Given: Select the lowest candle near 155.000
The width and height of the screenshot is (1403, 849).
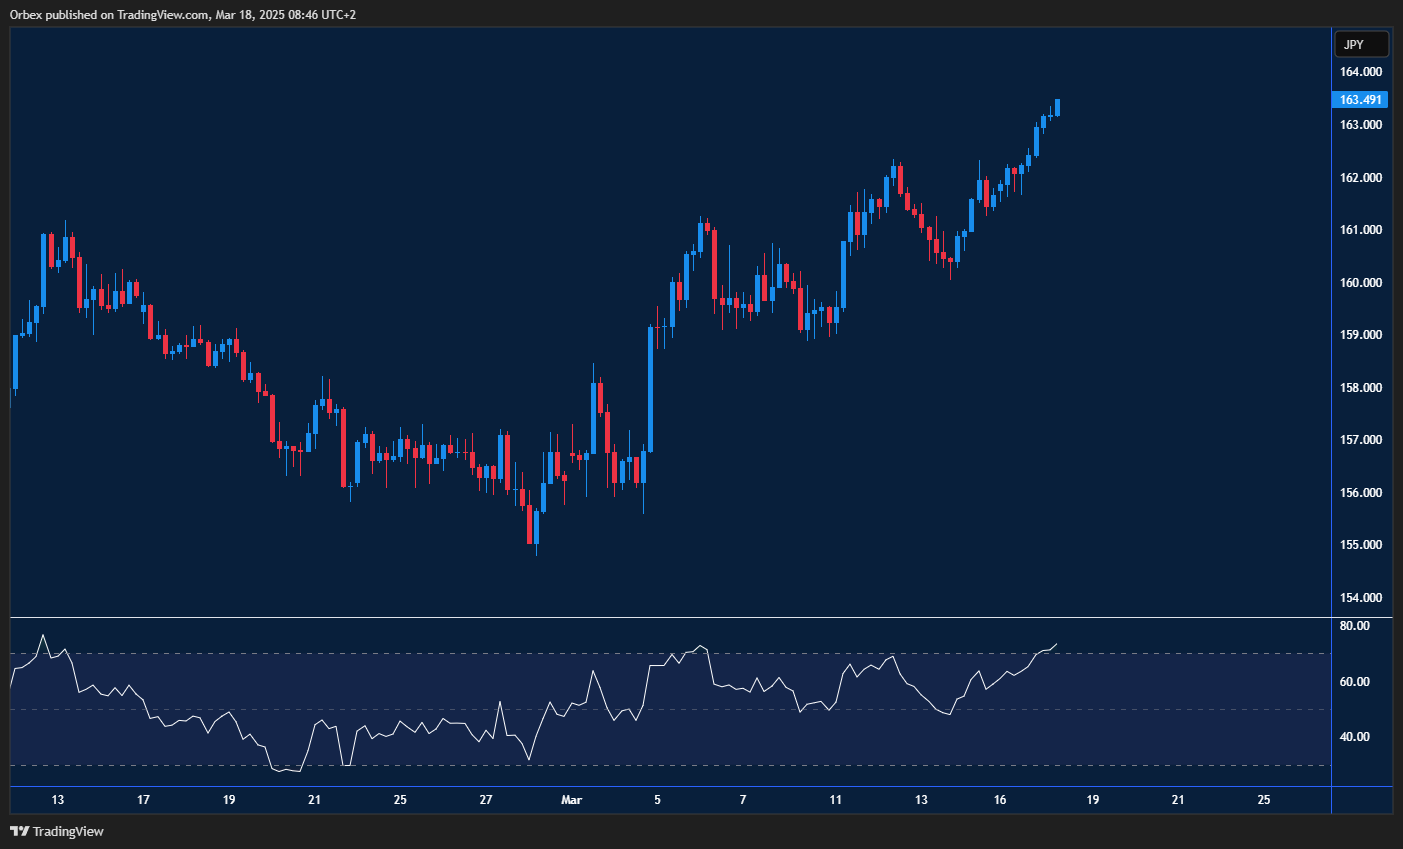Looking at the screenshot, I should (x=535, y=525).
